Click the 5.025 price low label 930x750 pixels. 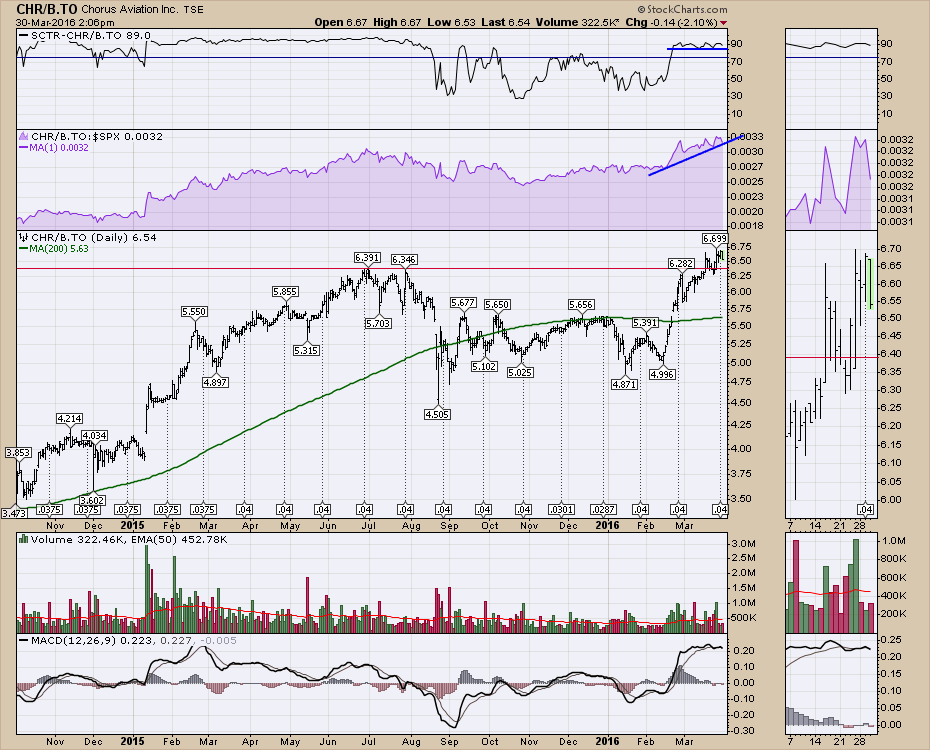pos(520,372)
